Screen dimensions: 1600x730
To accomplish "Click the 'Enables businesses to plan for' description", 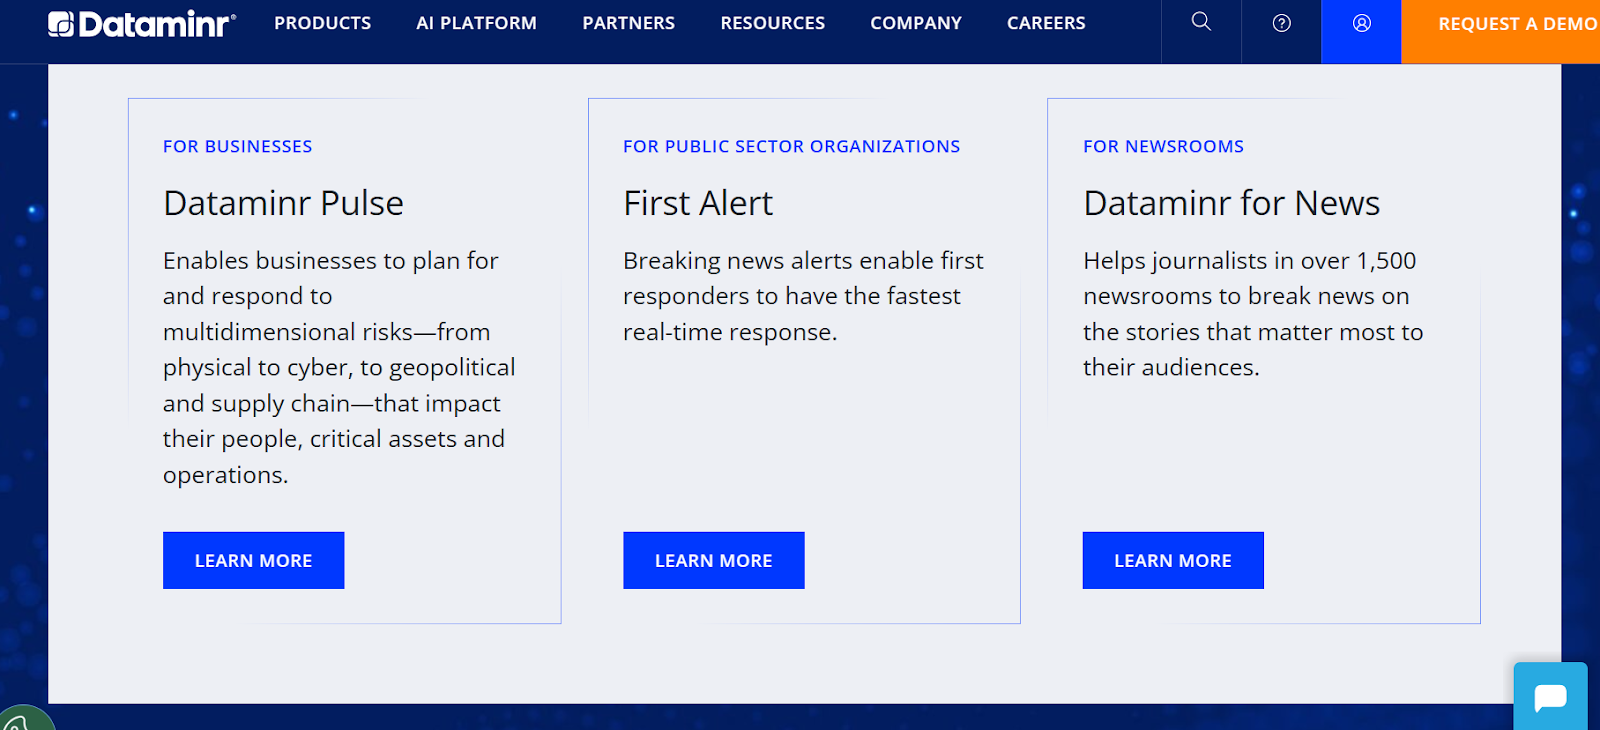I will 340,367.
